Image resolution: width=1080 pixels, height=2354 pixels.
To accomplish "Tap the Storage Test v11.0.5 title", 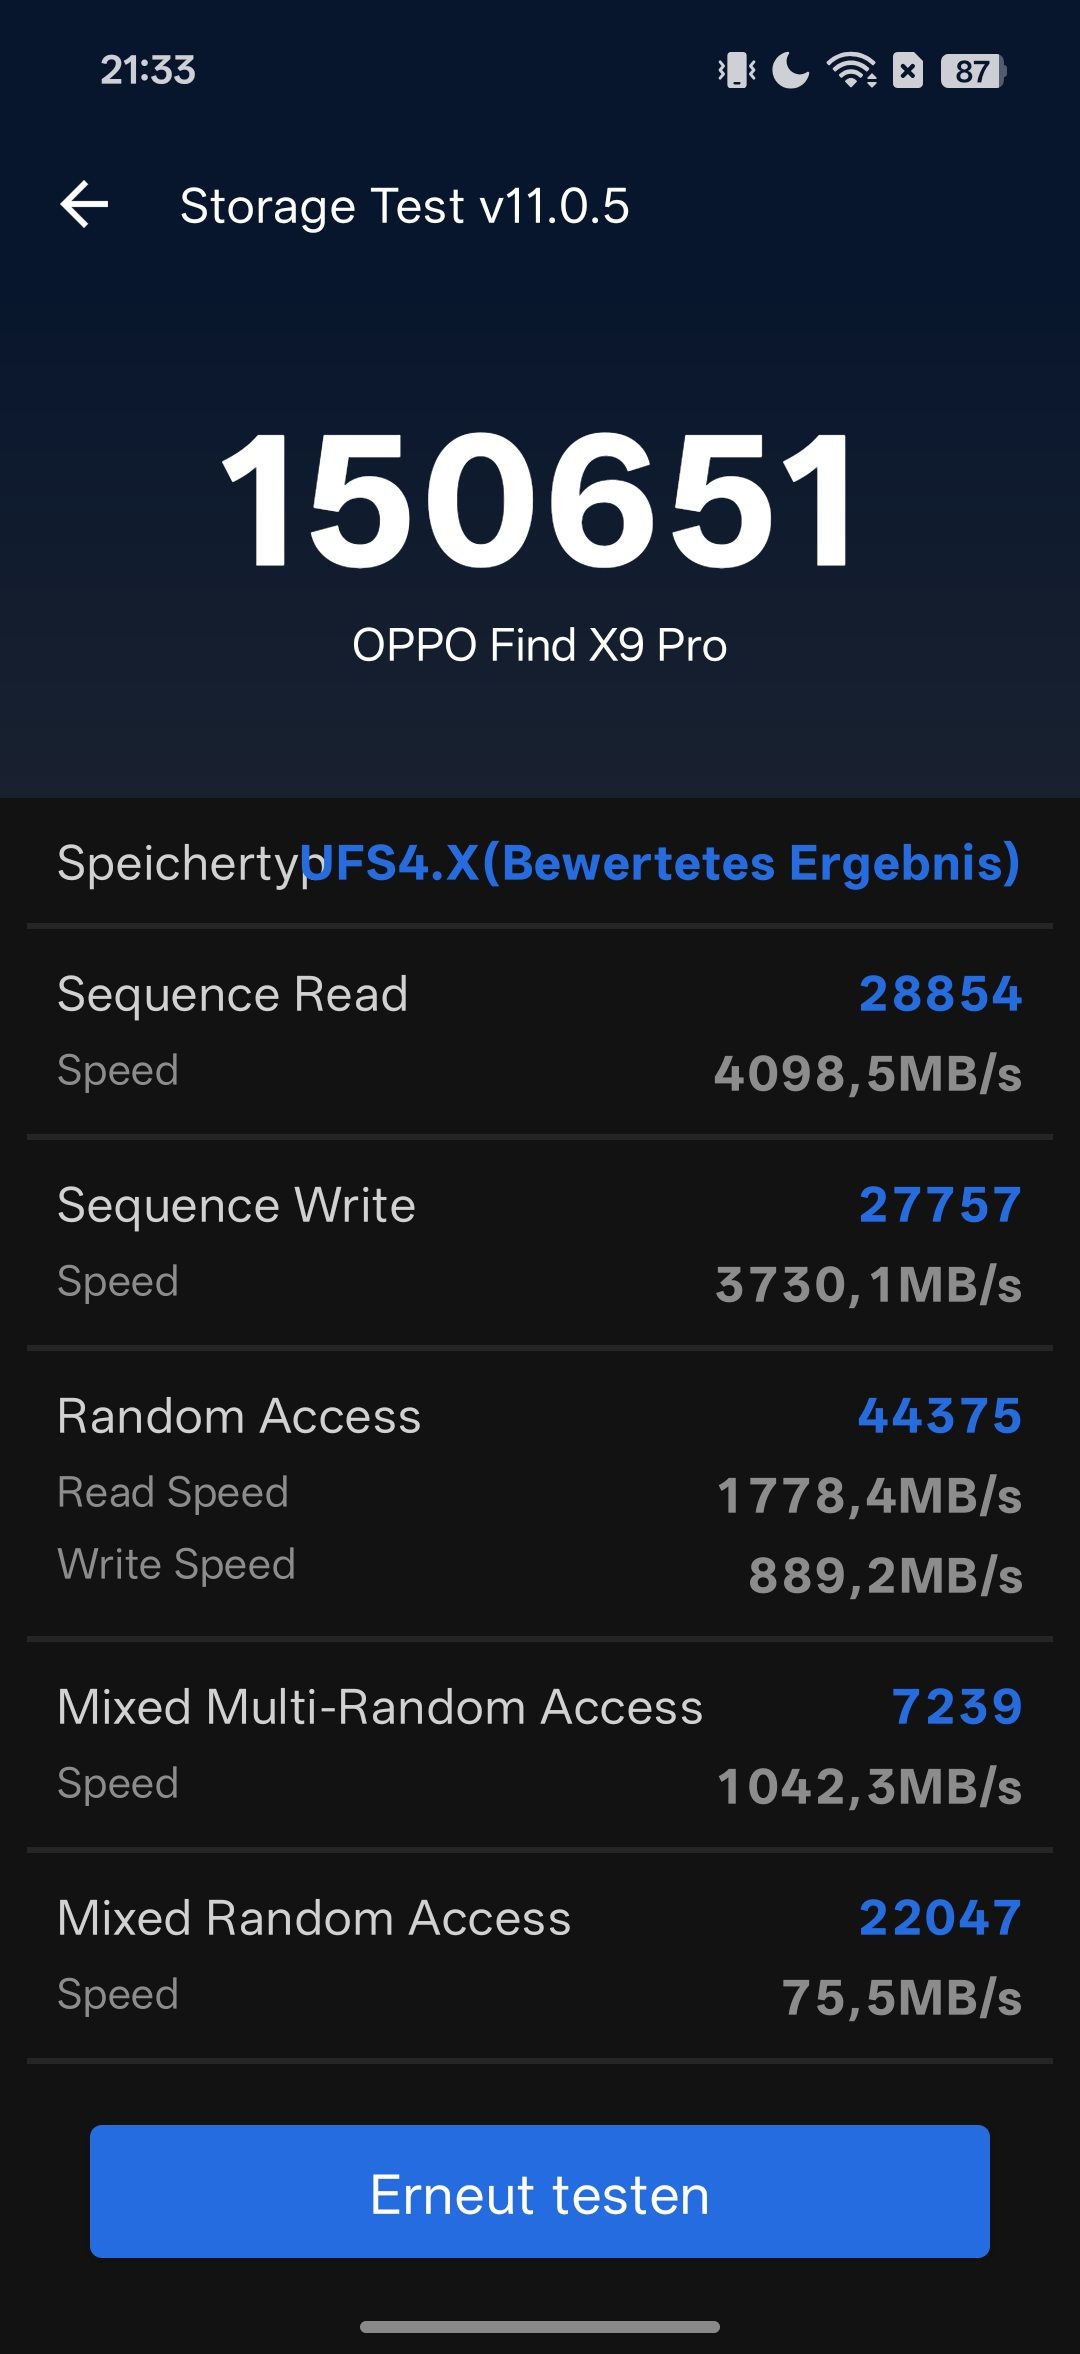I will click(x=404, y=206).
